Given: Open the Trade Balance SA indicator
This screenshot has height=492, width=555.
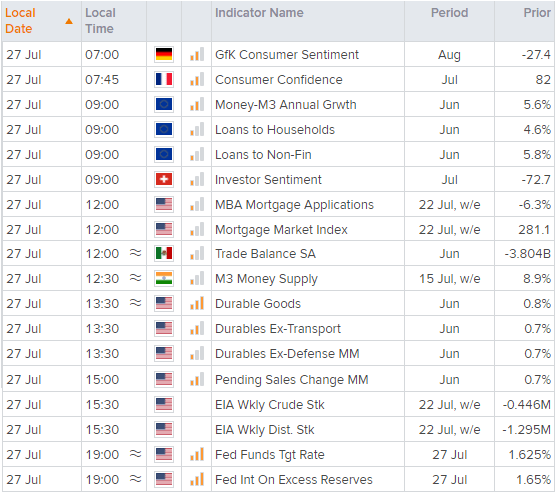Looking at the screenshot, I should (265, 254).
